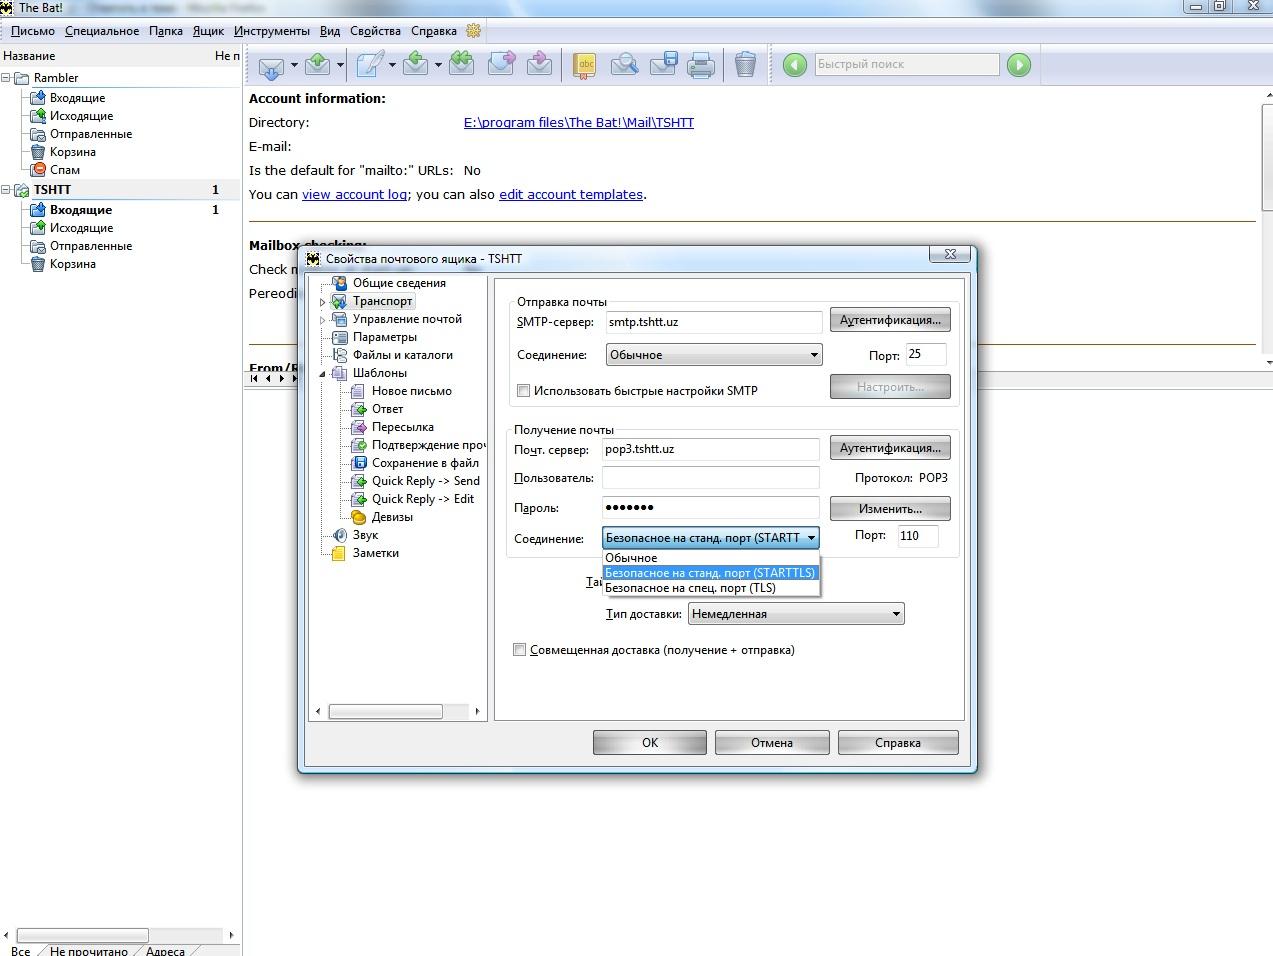
Task: Open the view account log link
Action: (354, 195)
